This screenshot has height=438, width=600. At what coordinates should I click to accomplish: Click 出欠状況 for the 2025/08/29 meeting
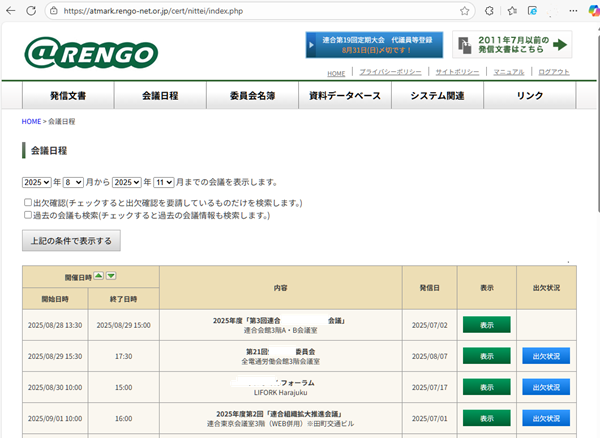click(546, 356)
